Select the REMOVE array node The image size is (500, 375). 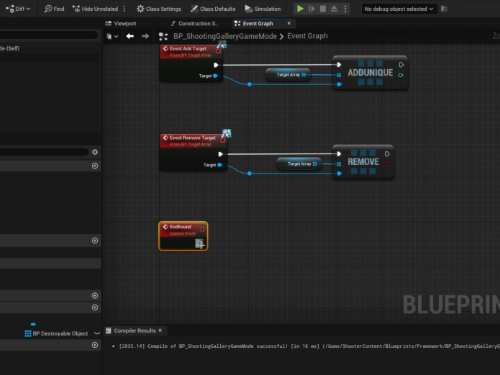click(363, 162)
